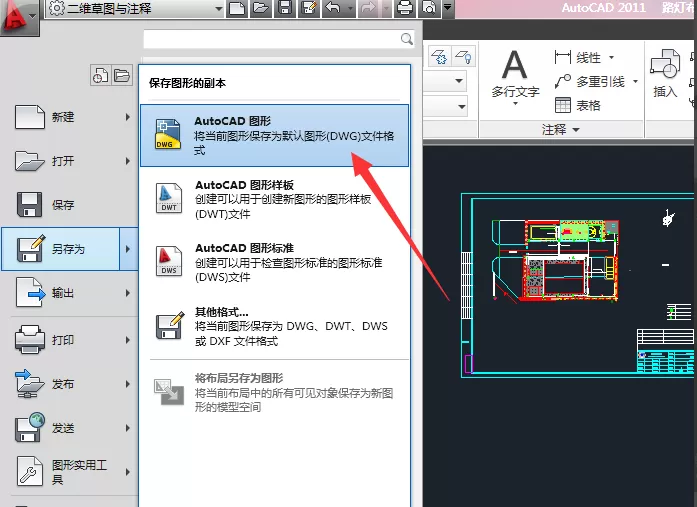This screenshot has height=507, width=697.
Task: Open the workspace dropdown 二维草图与注释
Action: tap(135, 8)
